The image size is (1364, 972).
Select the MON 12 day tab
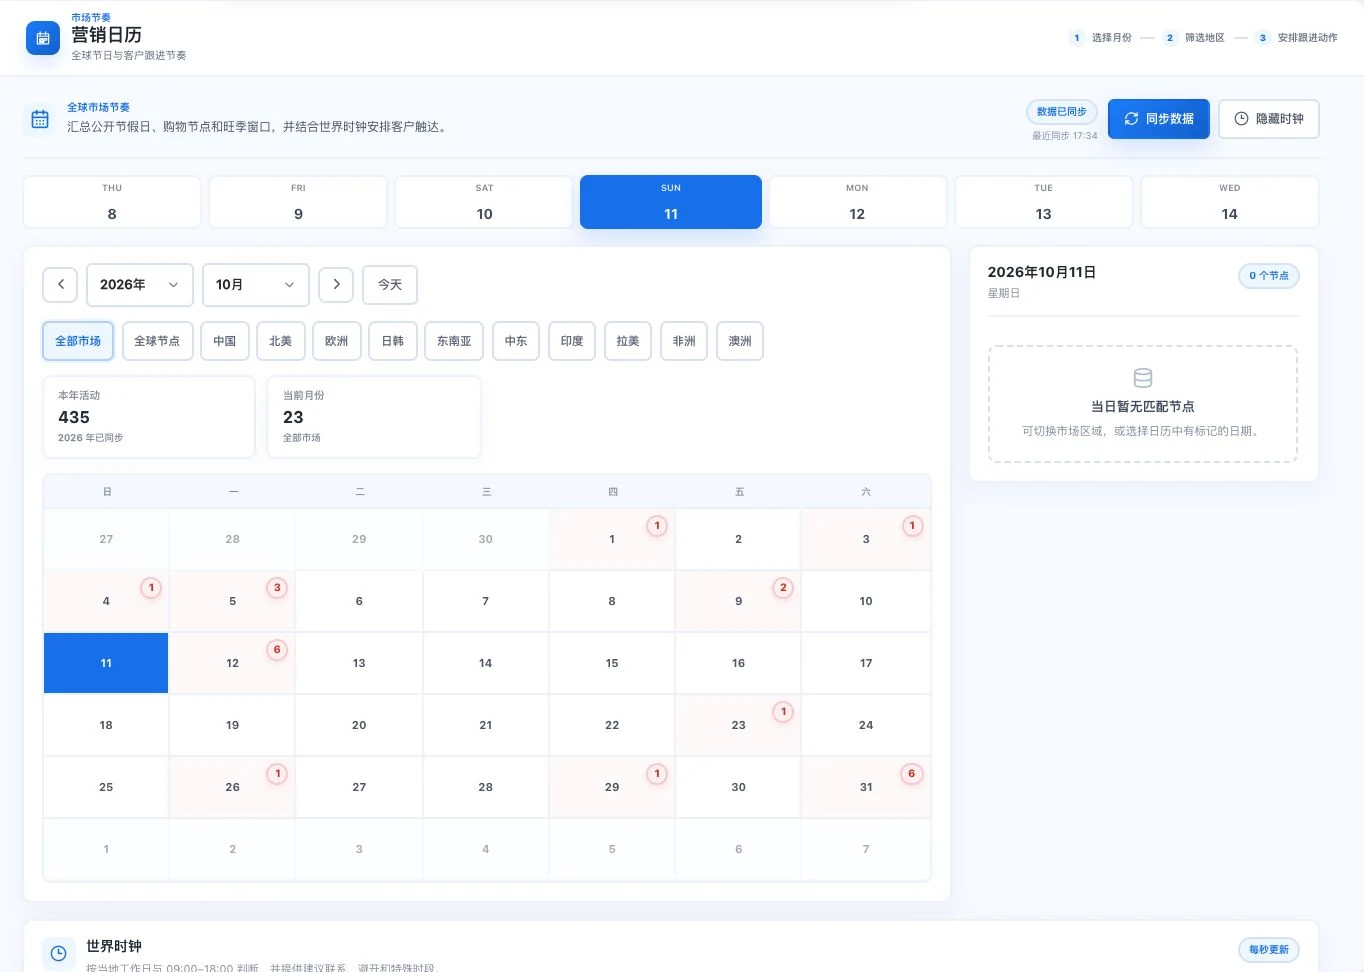coord(857,202)
